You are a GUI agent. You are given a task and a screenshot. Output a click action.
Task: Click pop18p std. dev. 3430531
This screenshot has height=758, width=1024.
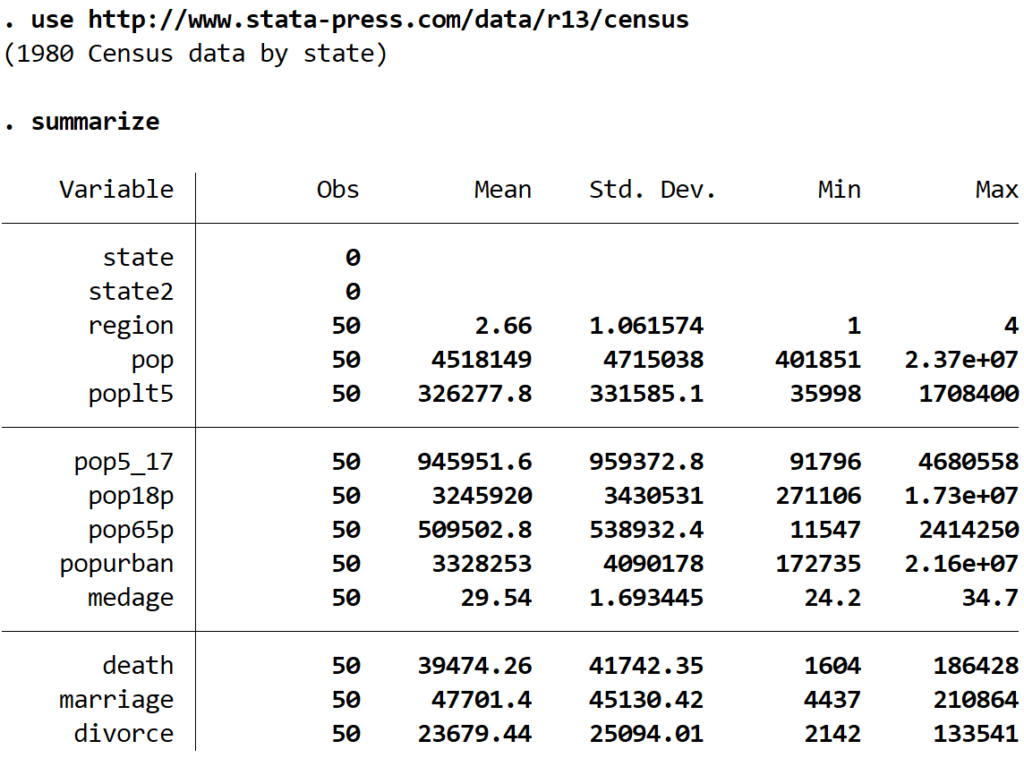654,496
